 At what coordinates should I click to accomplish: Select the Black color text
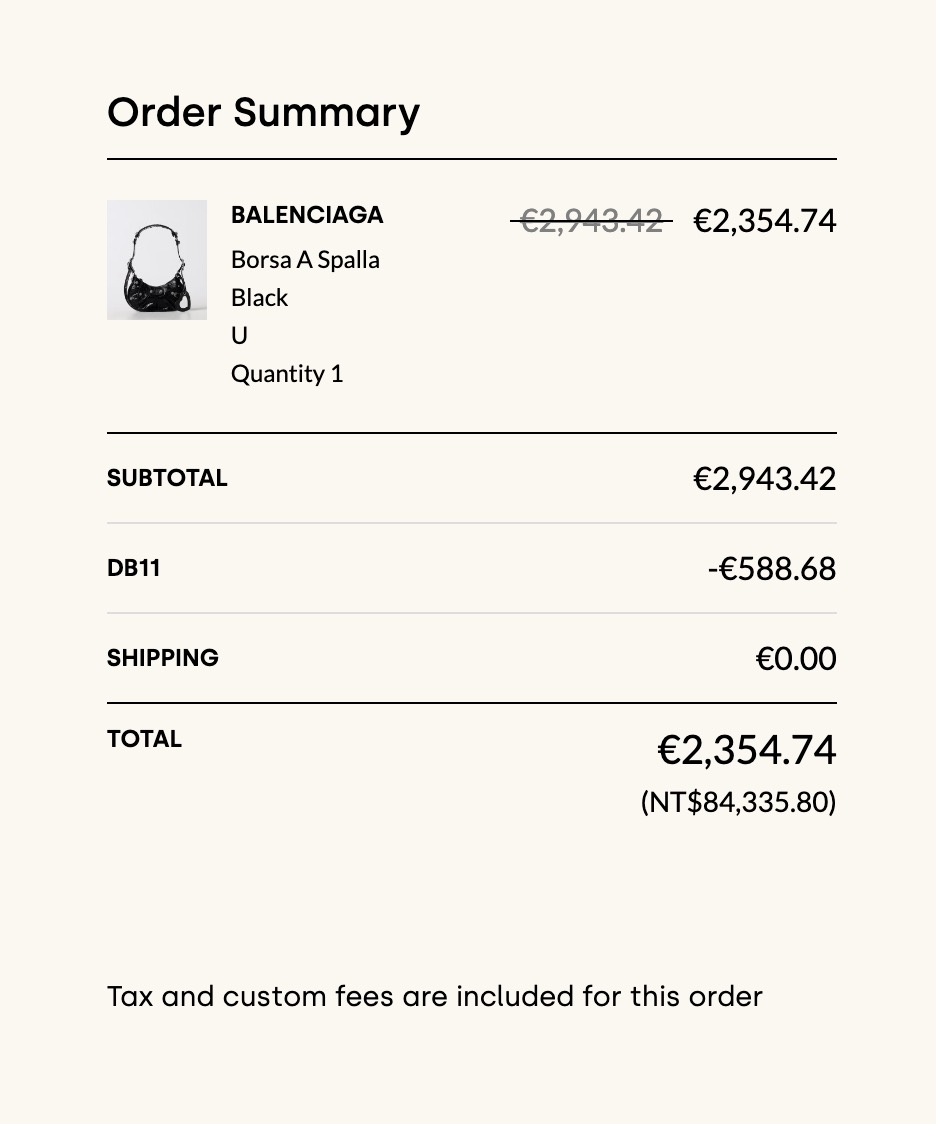(259, 297)
